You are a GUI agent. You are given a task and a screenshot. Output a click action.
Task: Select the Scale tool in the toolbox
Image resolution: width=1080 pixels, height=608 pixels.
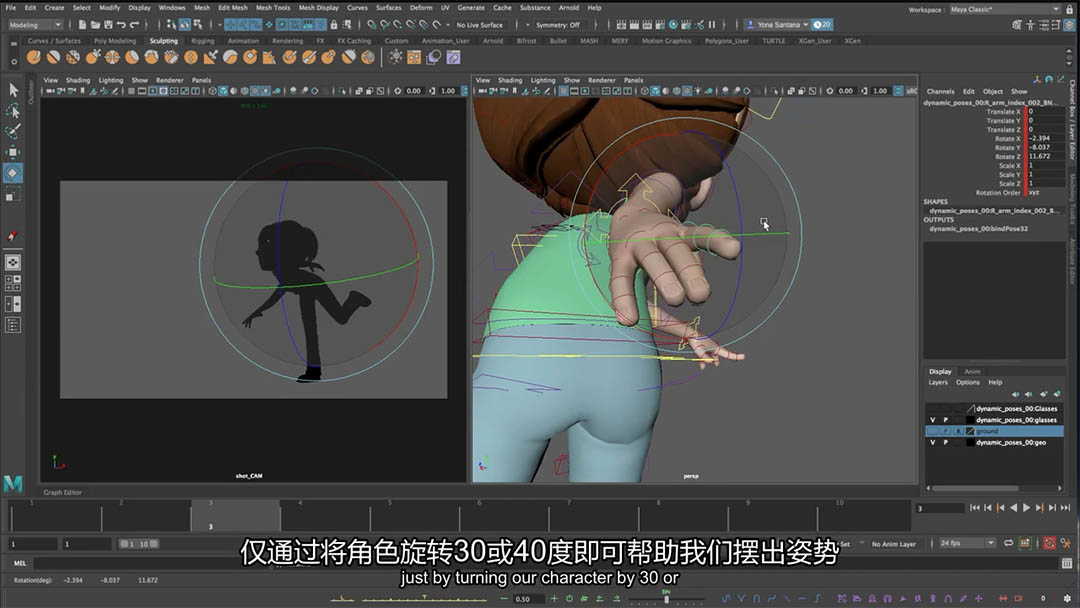(13, 194)
